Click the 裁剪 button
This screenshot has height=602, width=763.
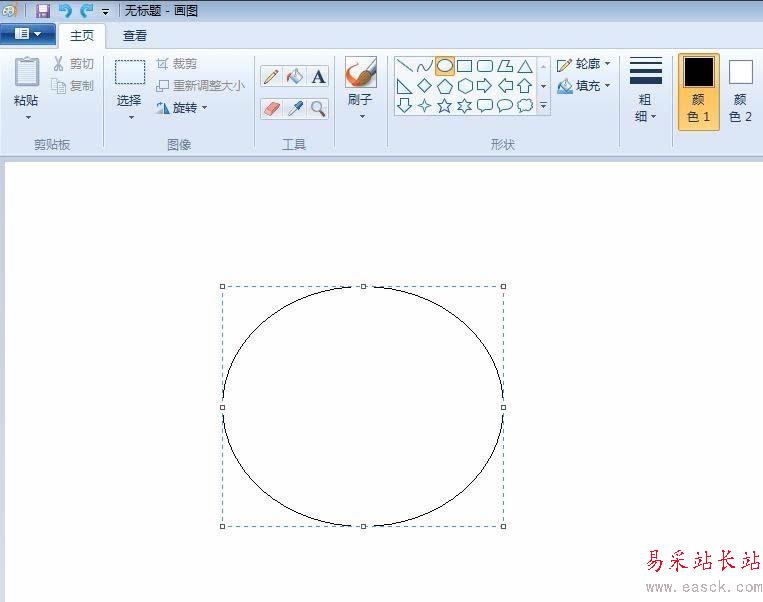pos(177,64)
